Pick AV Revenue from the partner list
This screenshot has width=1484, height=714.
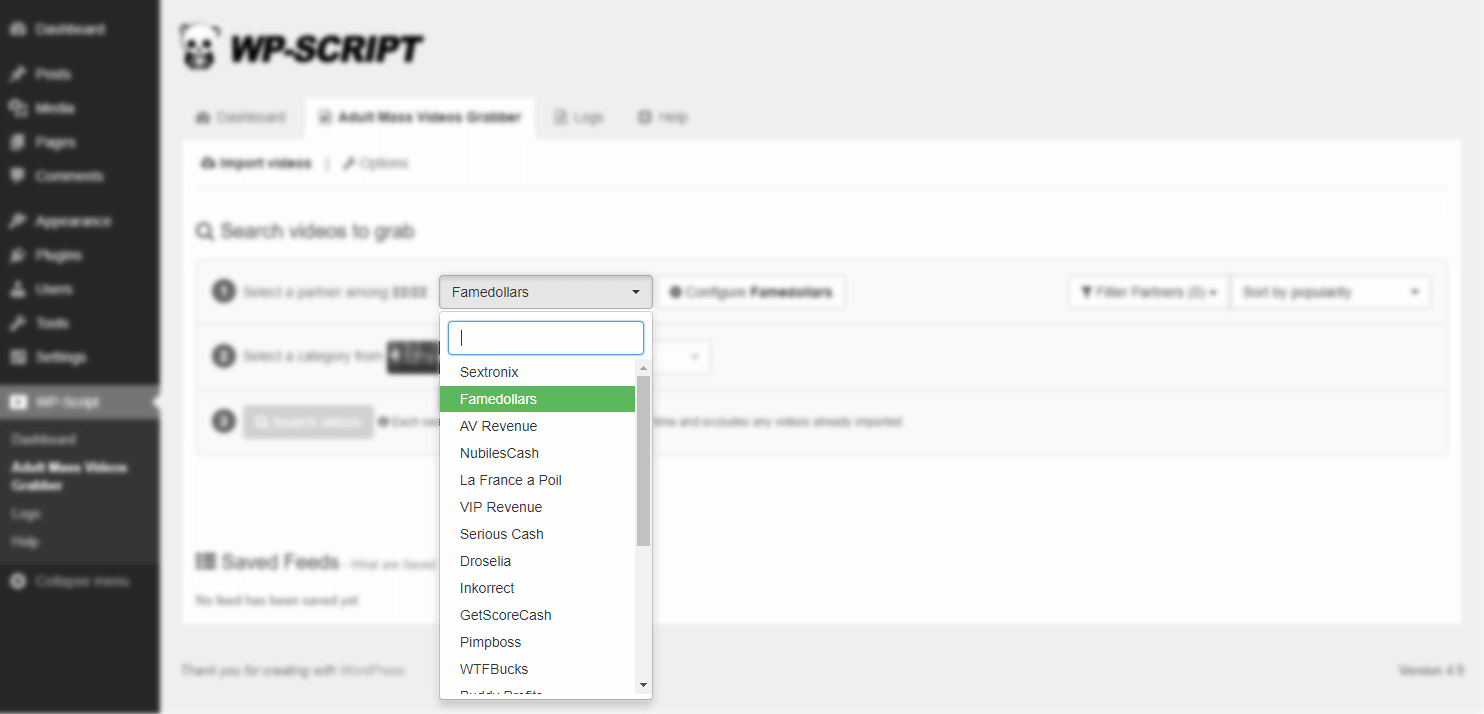tap(538, 426)
